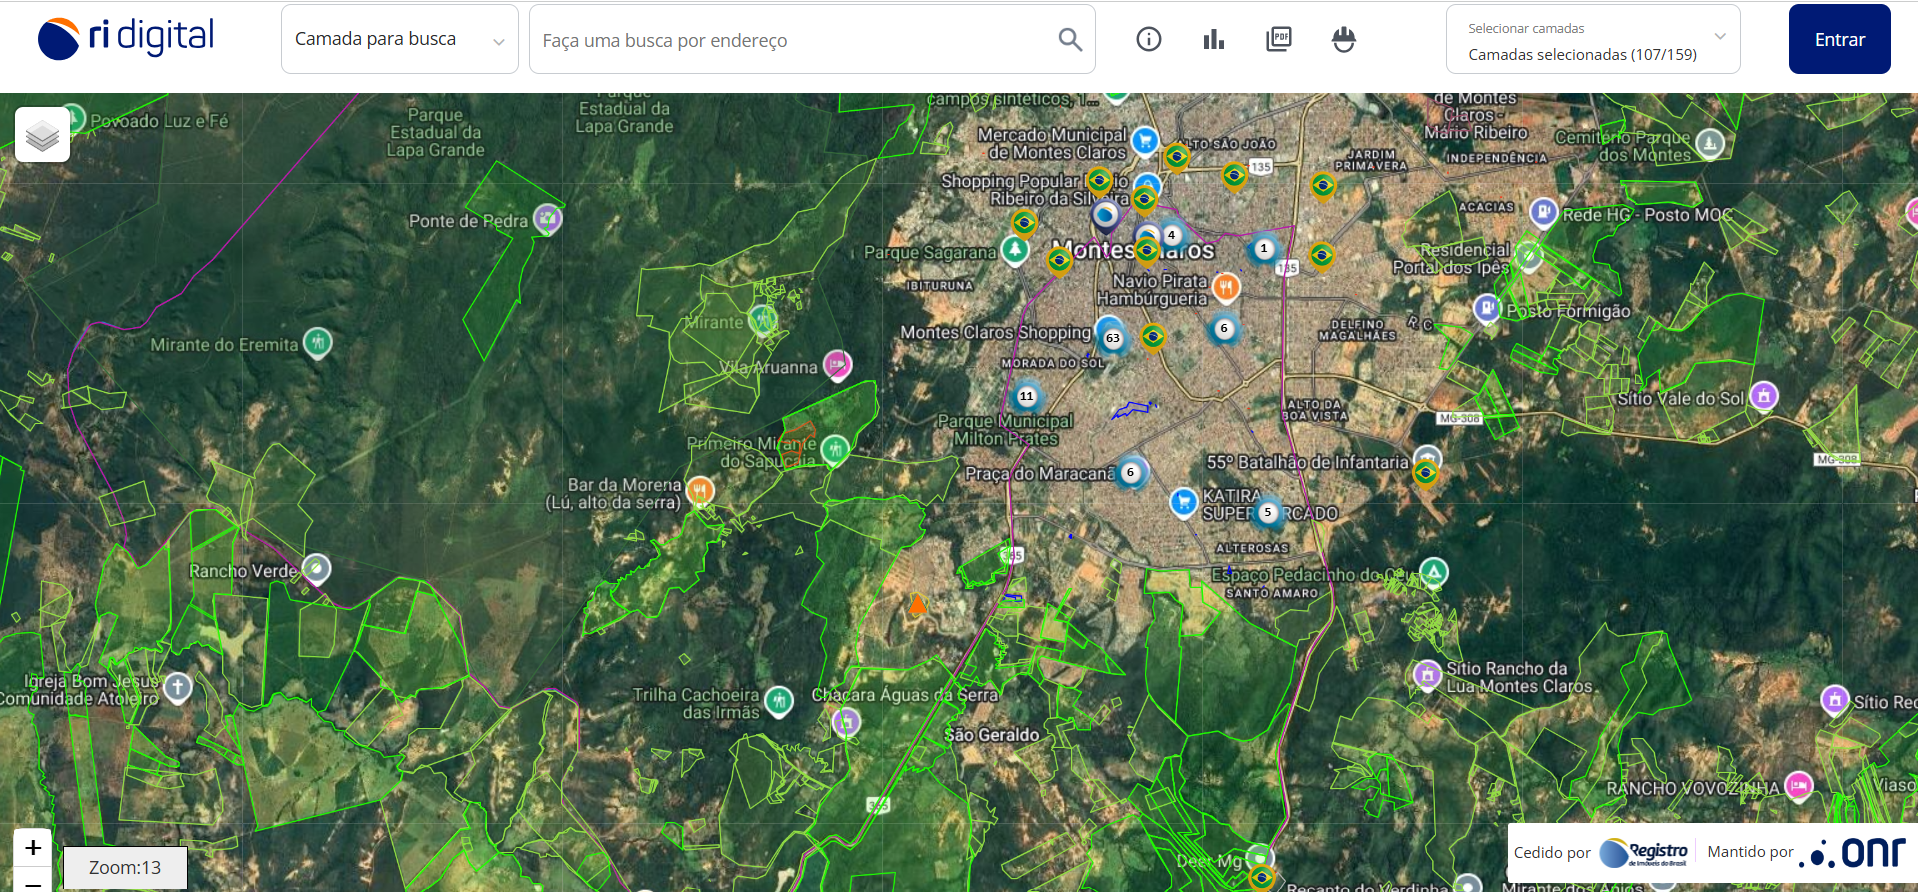Click the Povoado Luz e Fé marker
Image resolution: width=1918 pixels, height=892 pixels.
click(x=73, y=118)
